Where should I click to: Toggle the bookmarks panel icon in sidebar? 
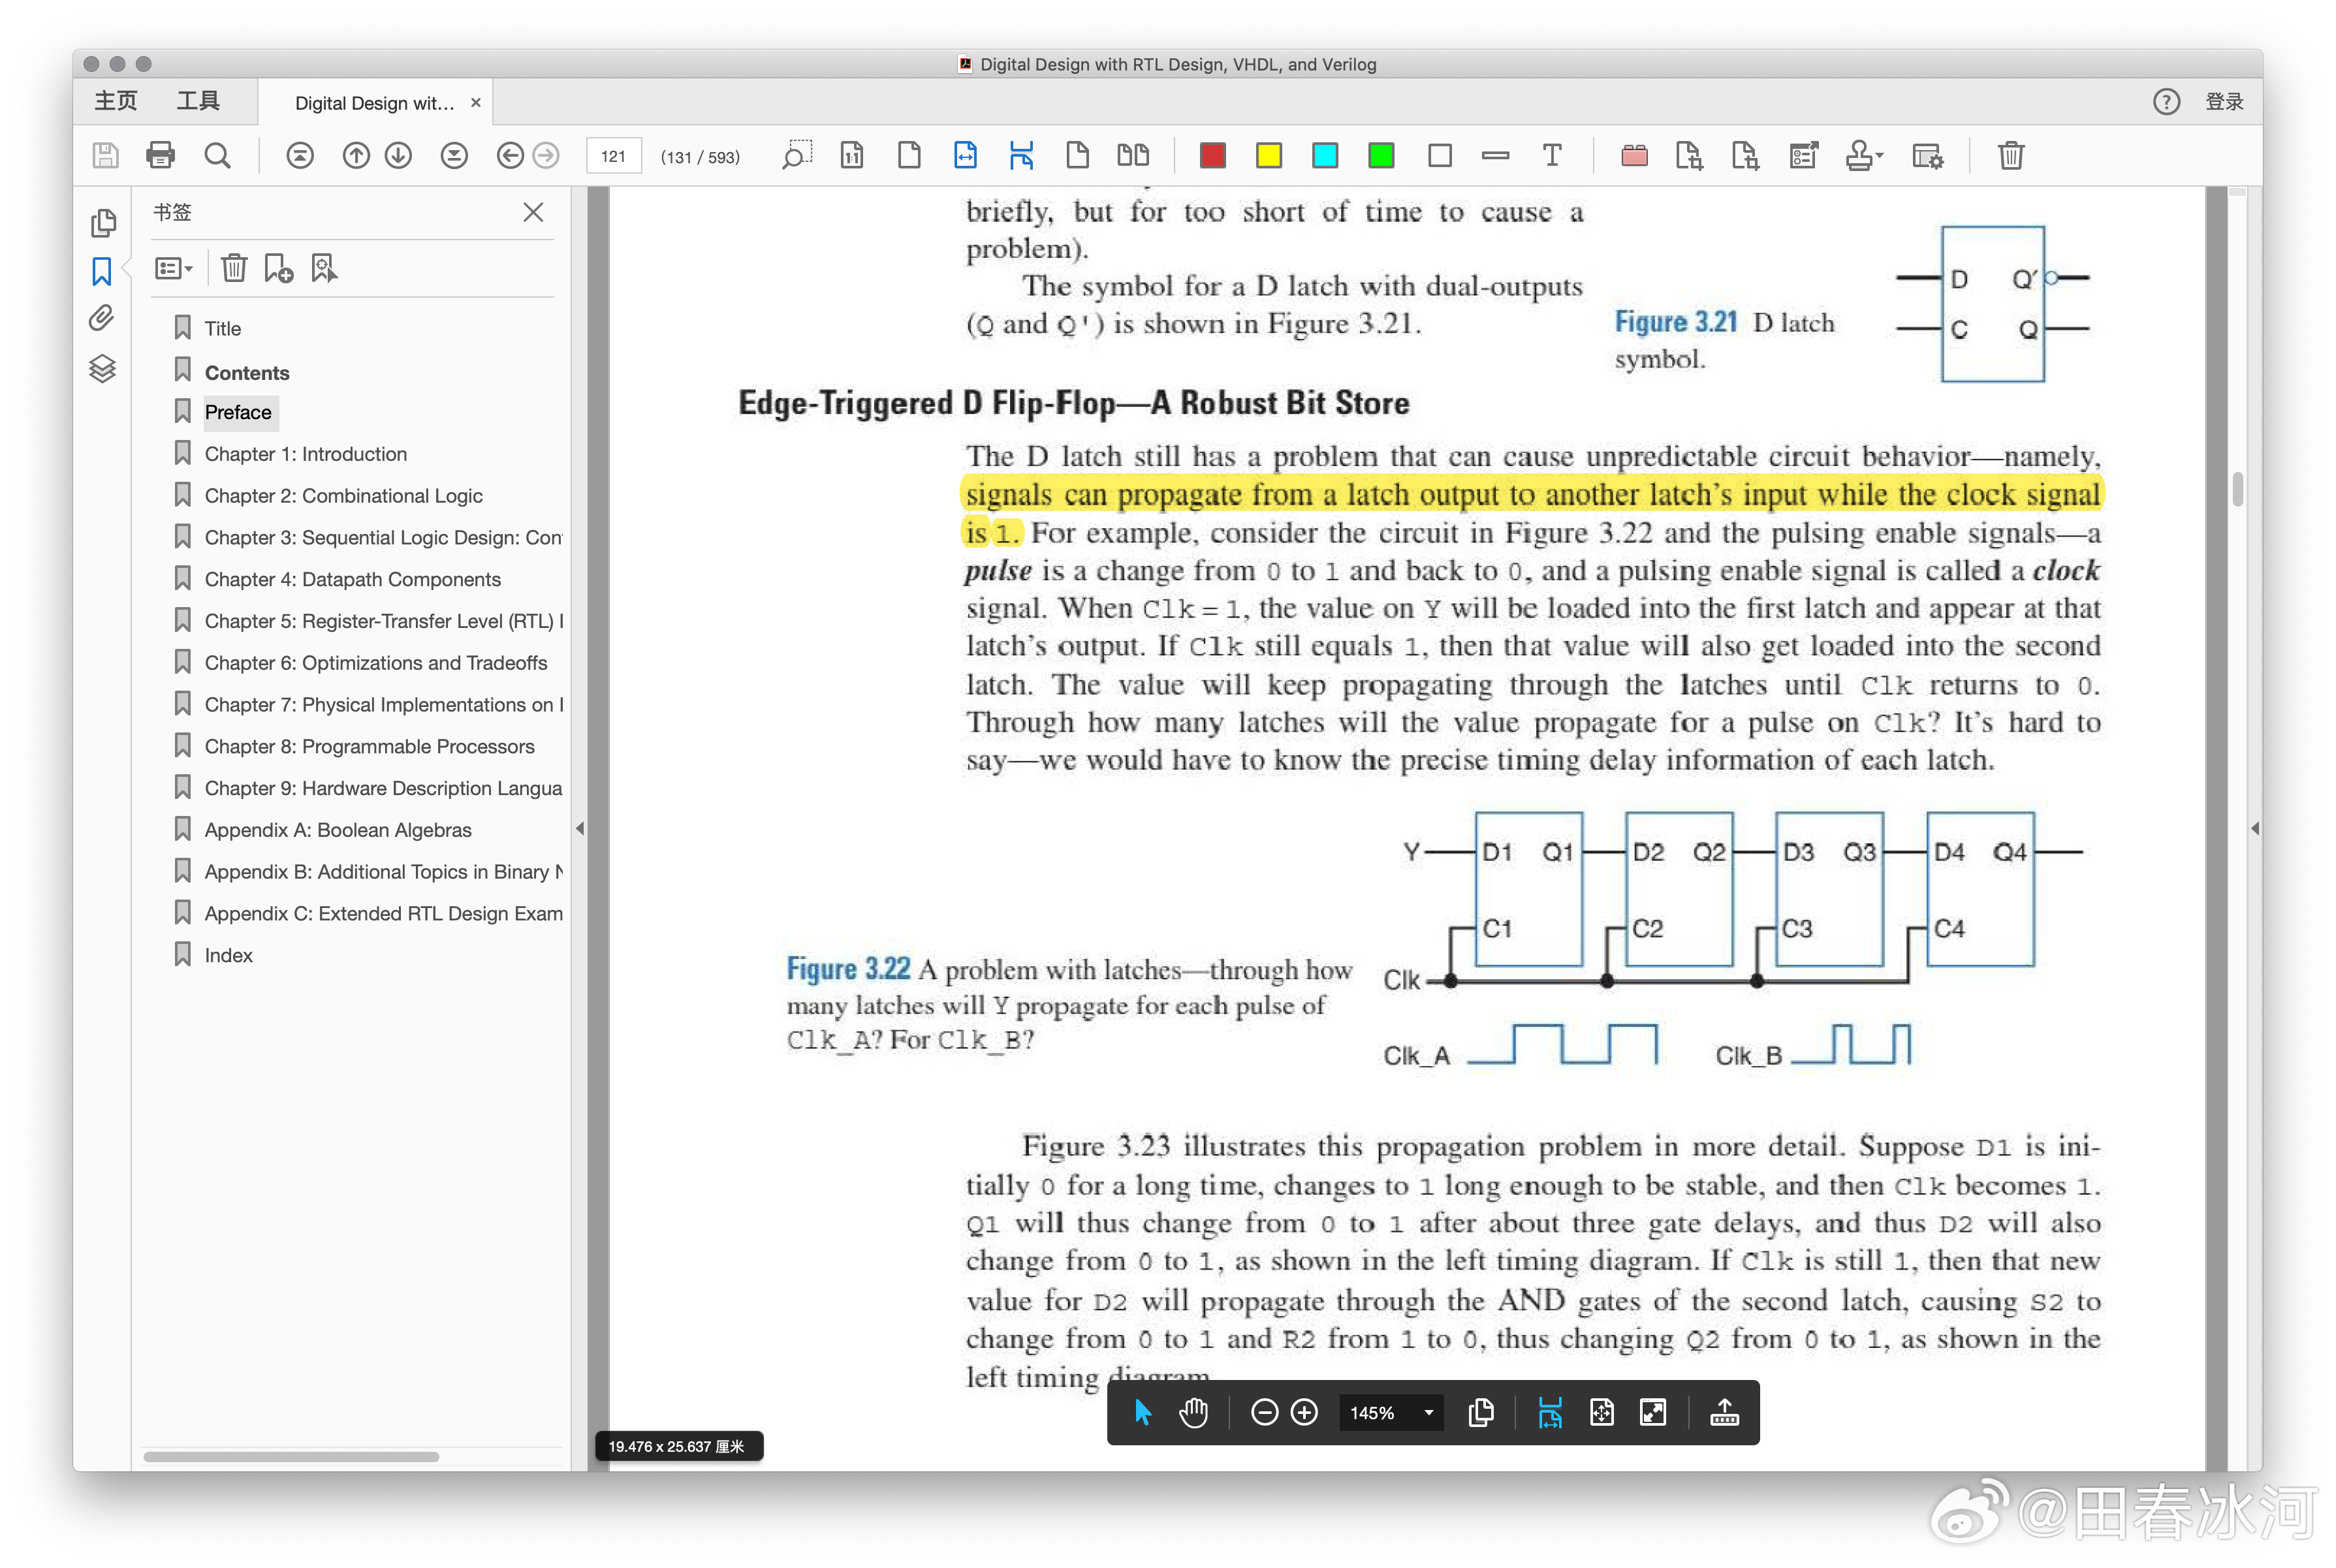[102, 271]
